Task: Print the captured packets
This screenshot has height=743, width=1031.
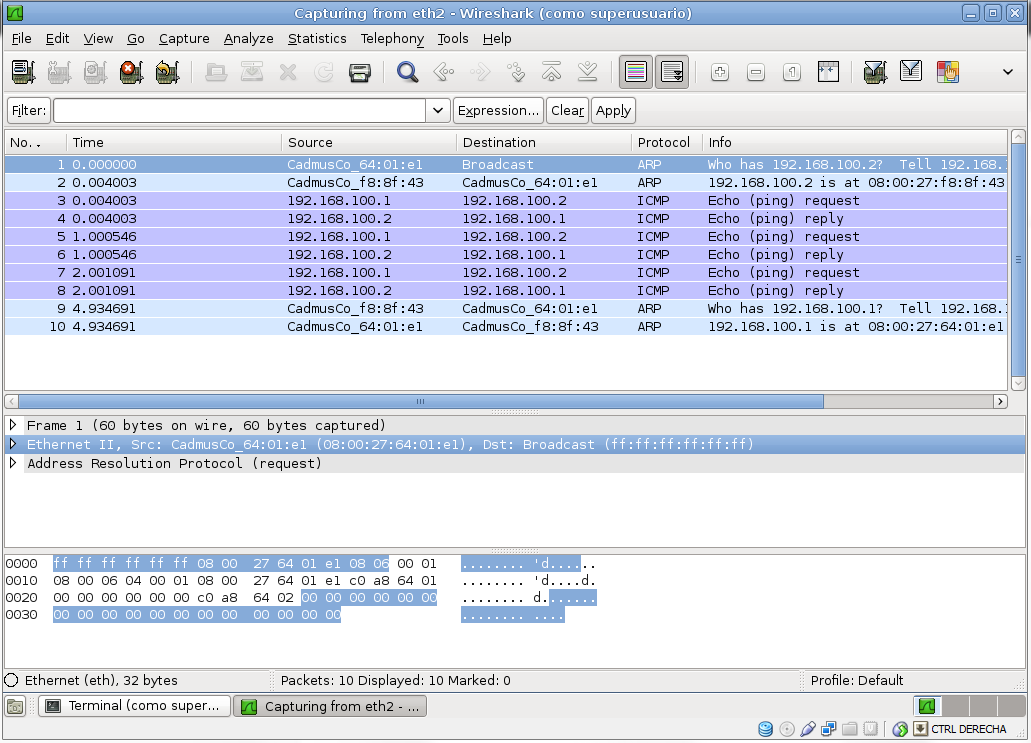Action: coord(359,71)
